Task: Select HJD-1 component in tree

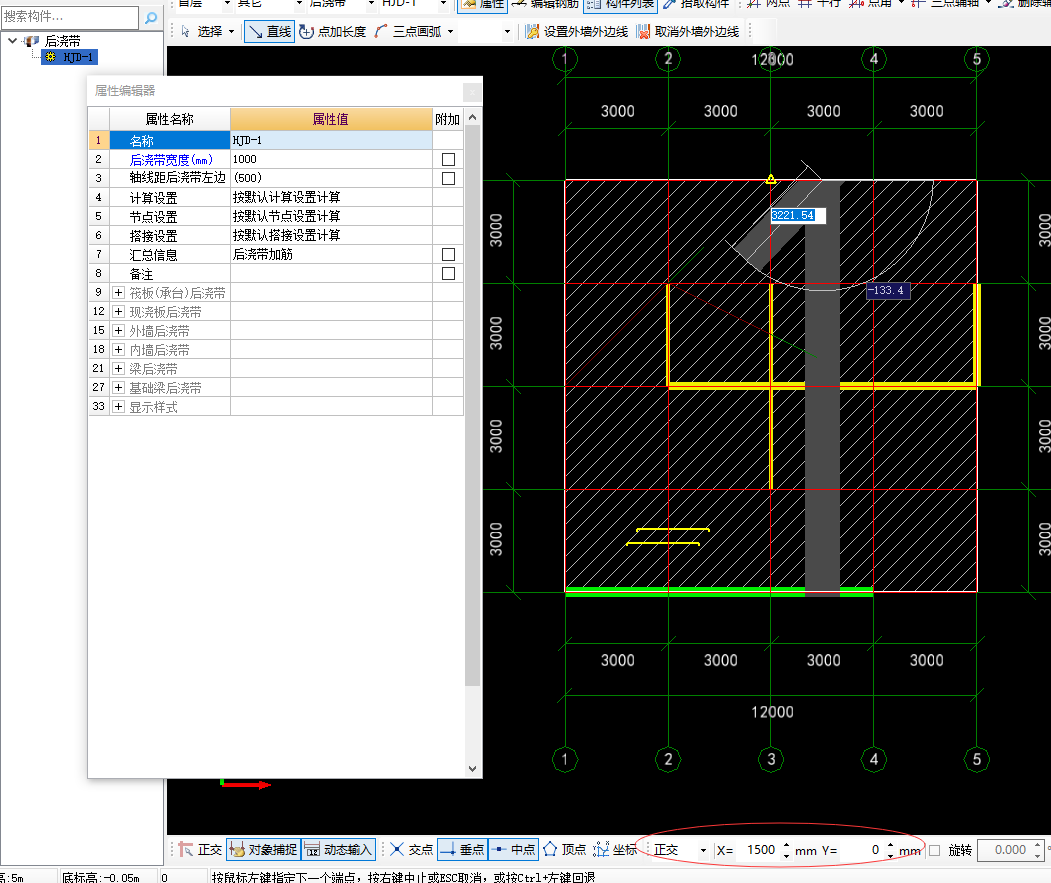Action: [x=70, y=58]
